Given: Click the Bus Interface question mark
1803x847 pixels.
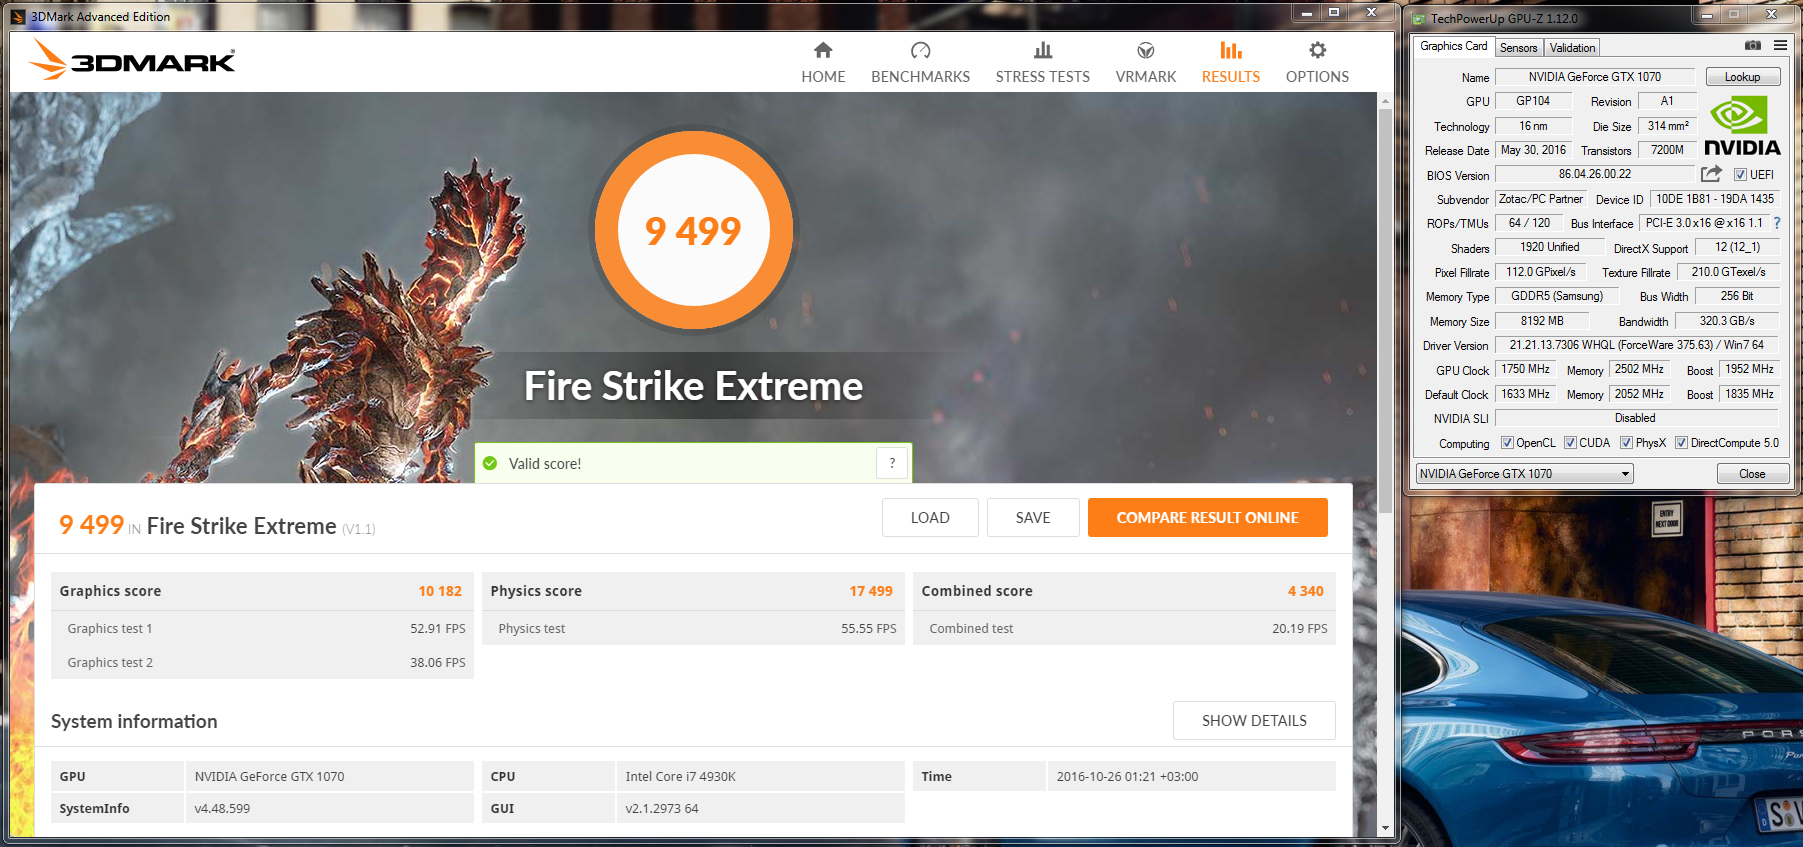Looking at the screenshot, I should click(x=1777, y=223).
